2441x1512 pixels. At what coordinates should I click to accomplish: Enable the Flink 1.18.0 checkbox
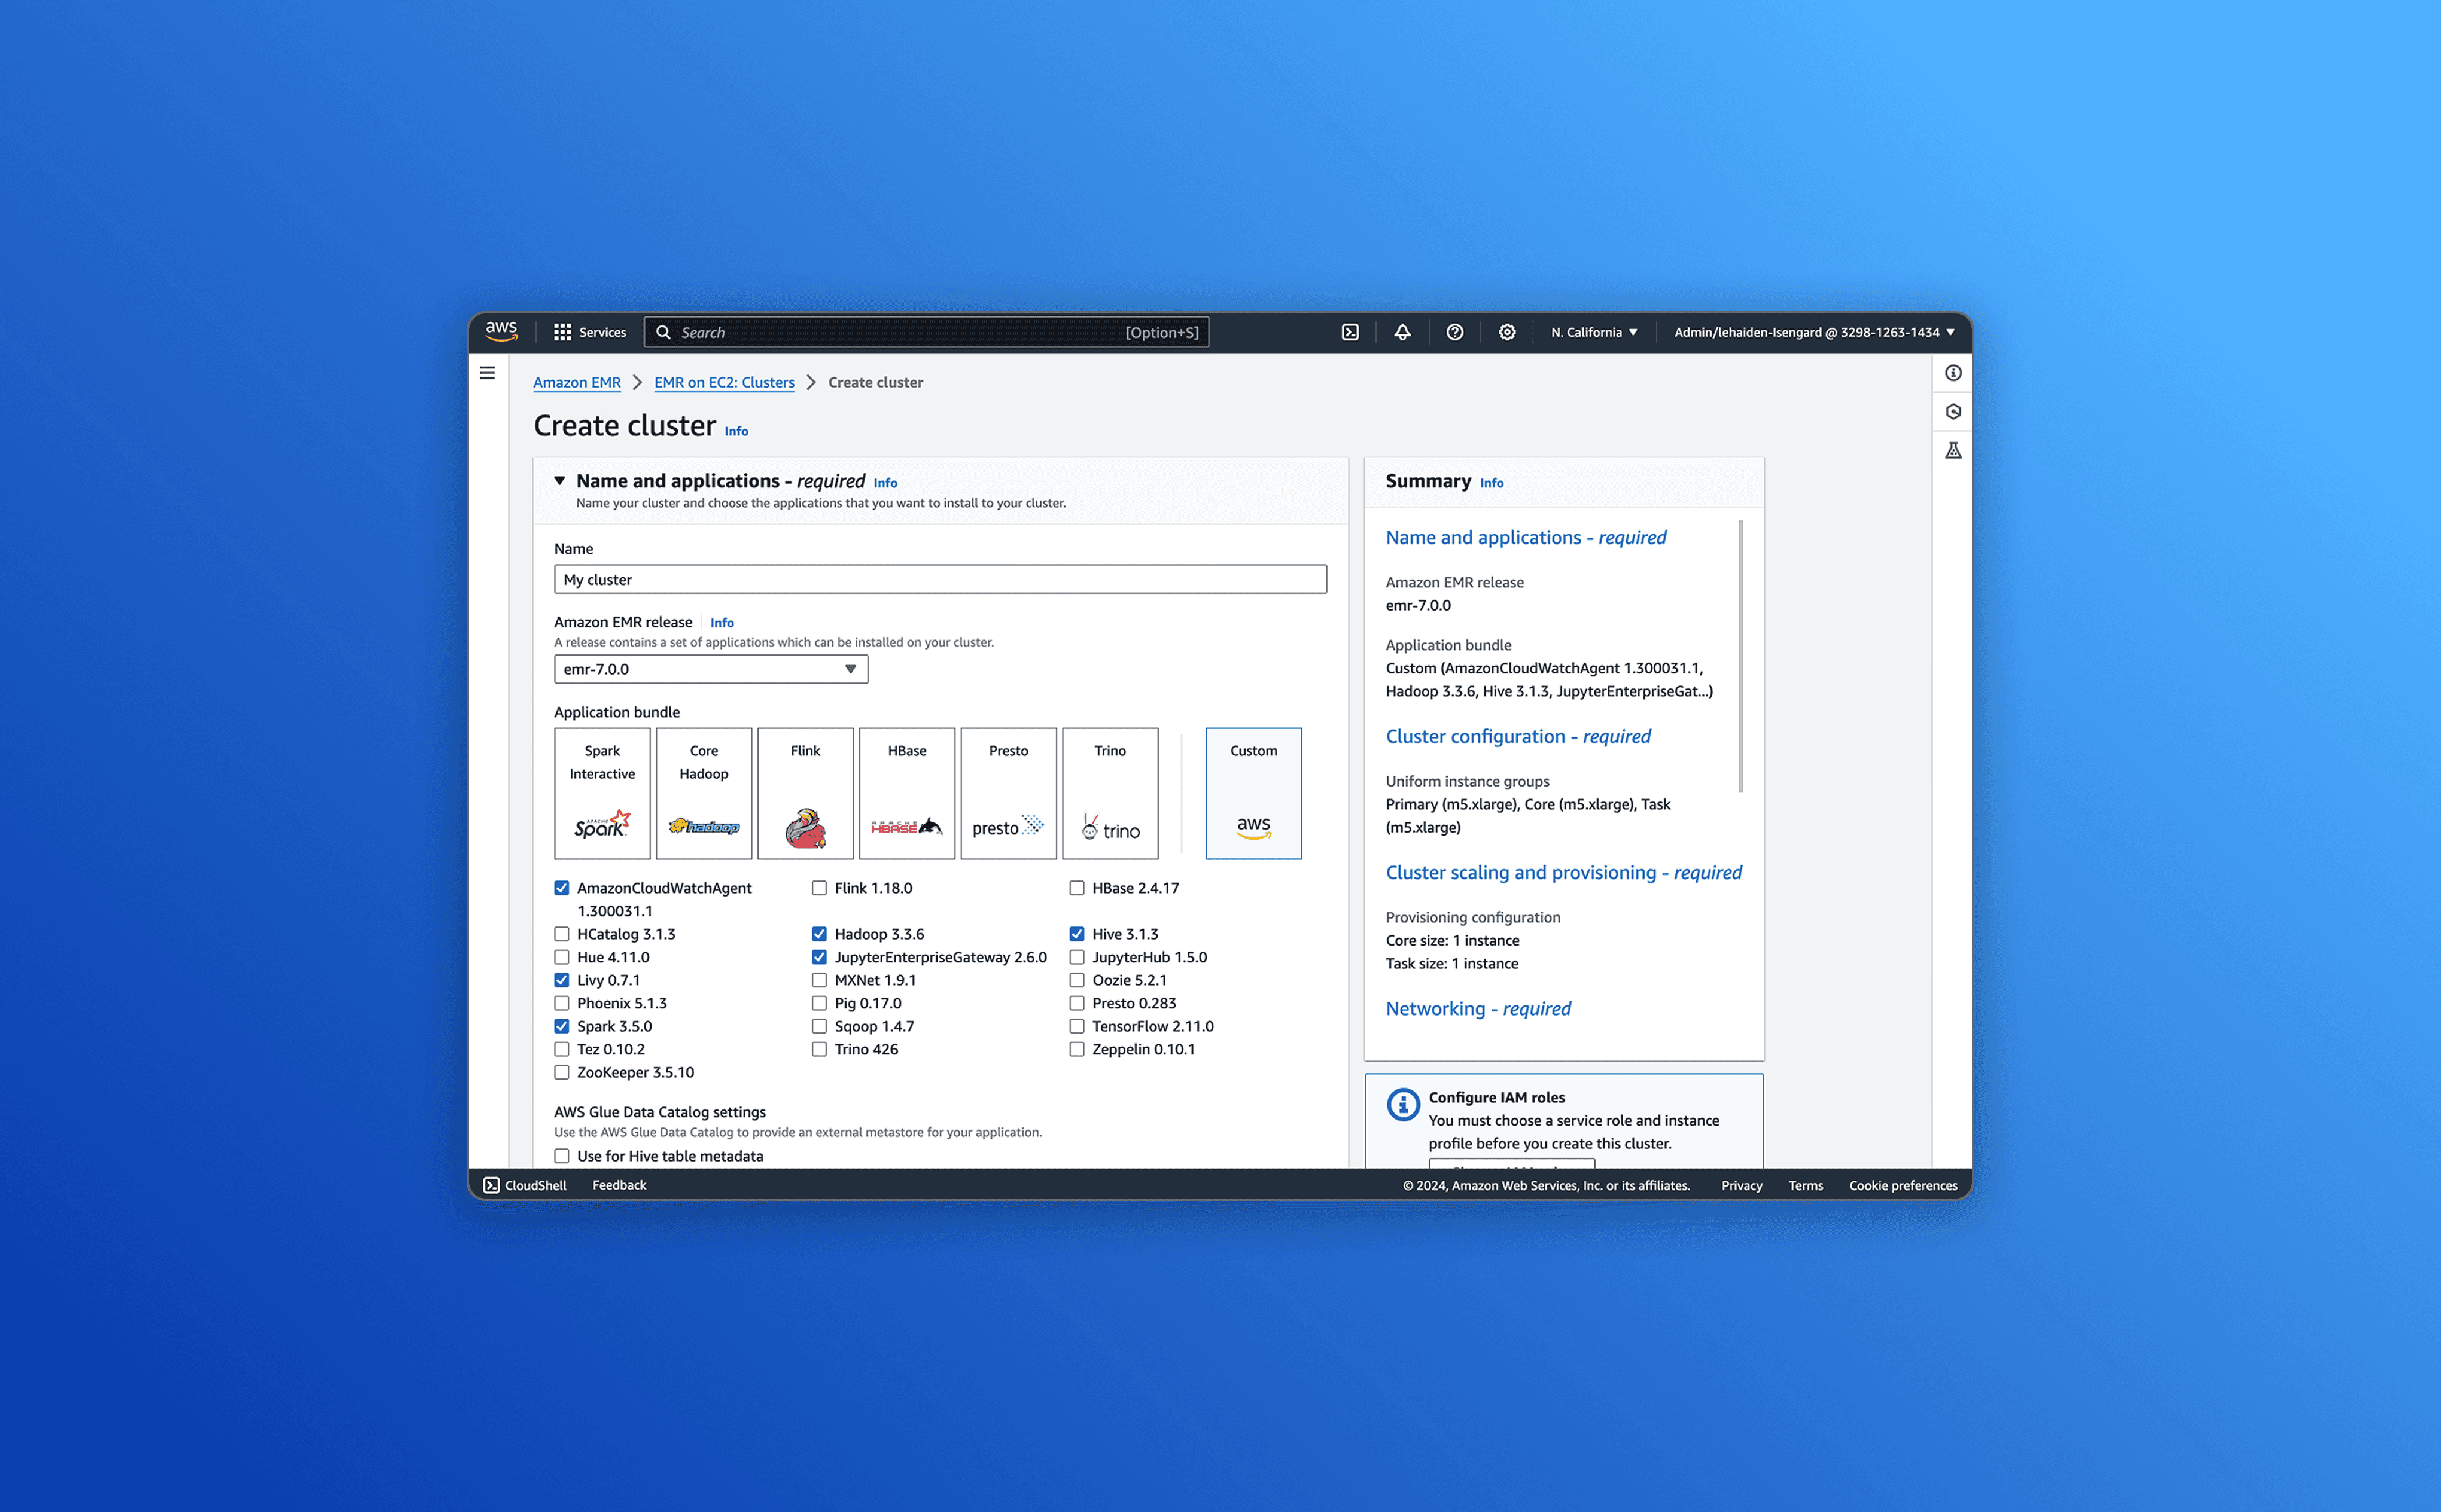819,888
